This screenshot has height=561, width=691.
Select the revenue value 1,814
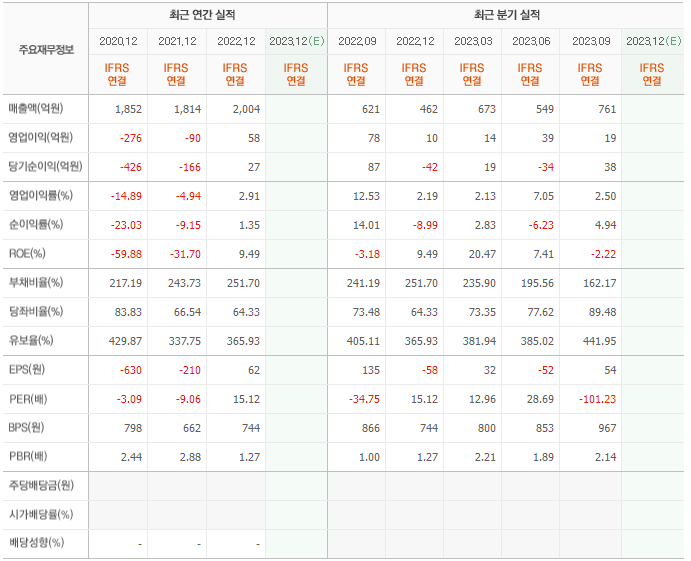point(187,109)
